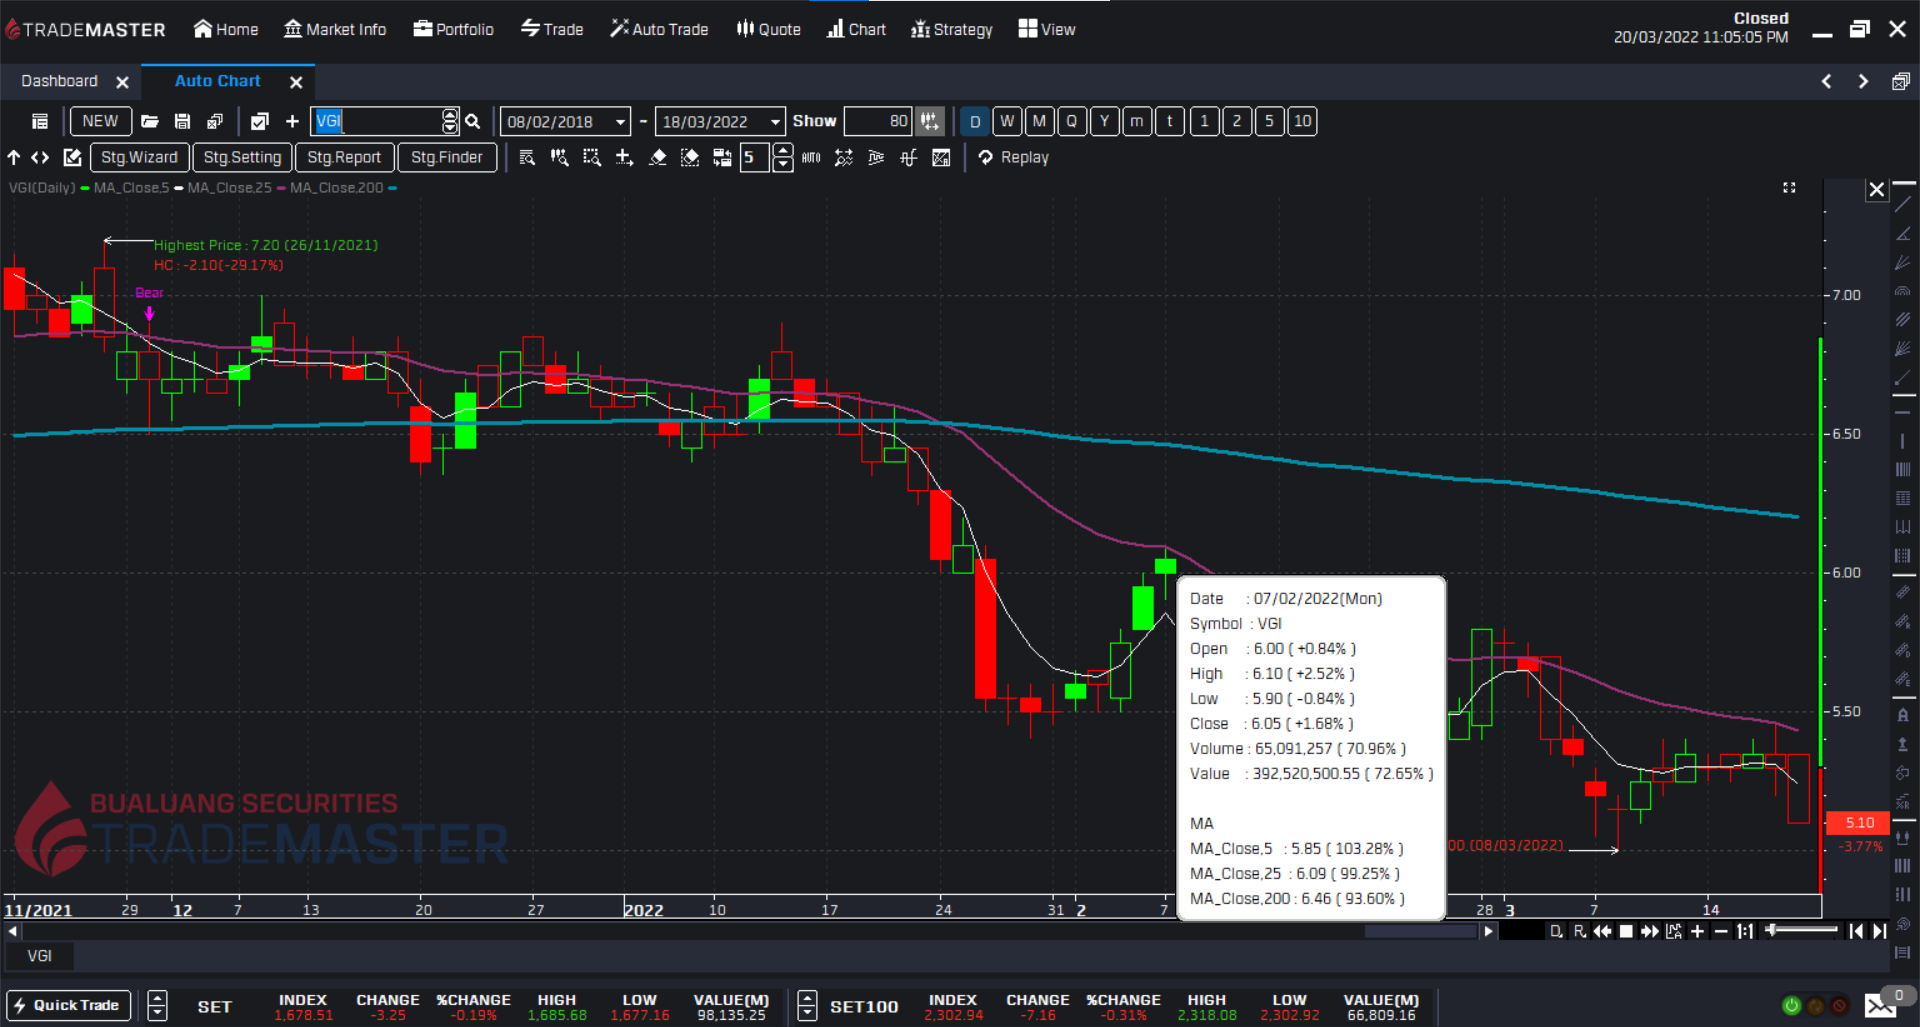Select the trend line drawing tool
1920x1027 pixels.
coord(1902,205)
